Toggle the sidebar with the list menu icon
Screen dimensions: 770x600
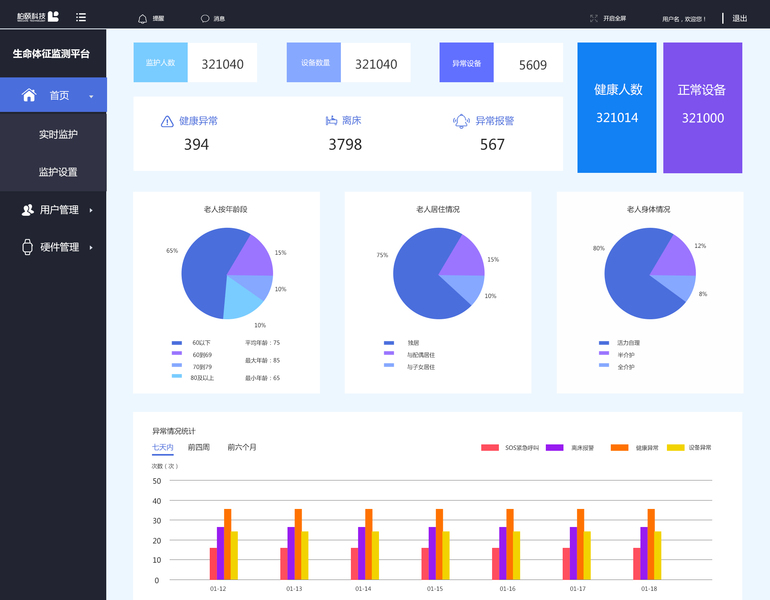click(x=81, y=17)
